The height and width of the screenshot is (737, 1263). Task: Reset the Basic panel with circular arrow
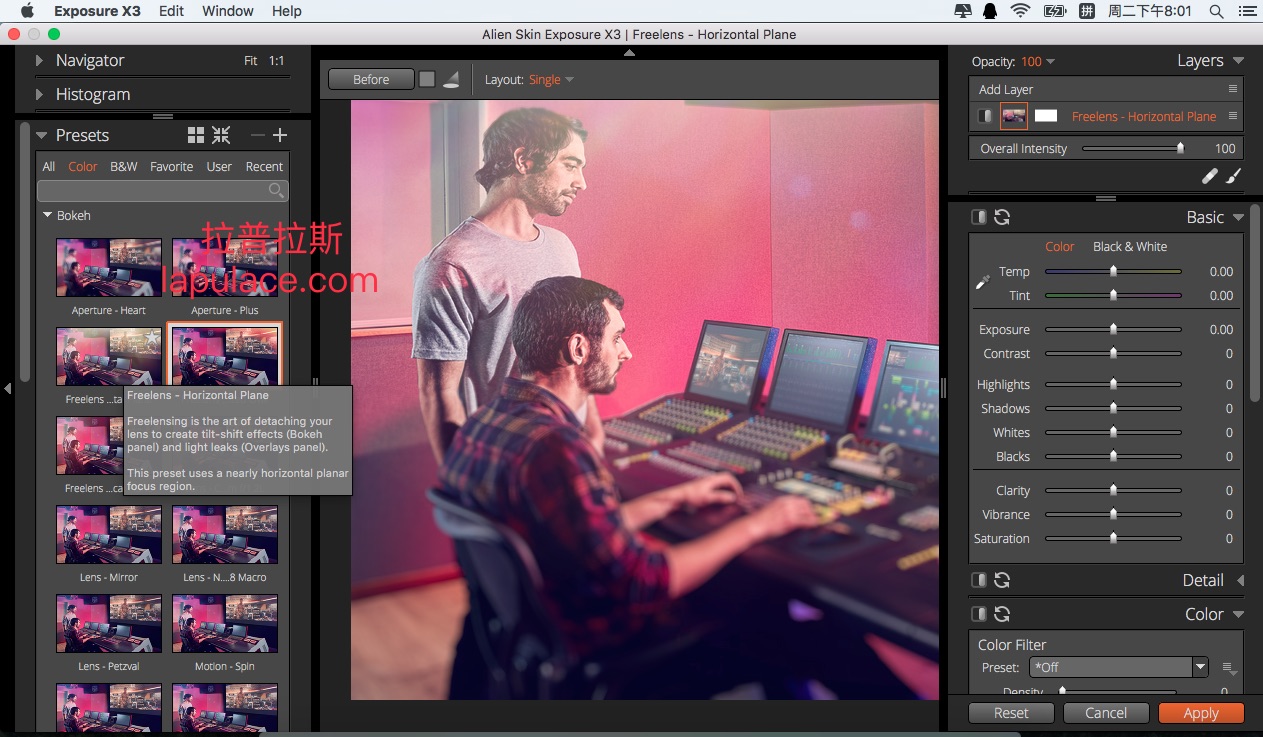pyautogui.click(x=1002, y=217)
